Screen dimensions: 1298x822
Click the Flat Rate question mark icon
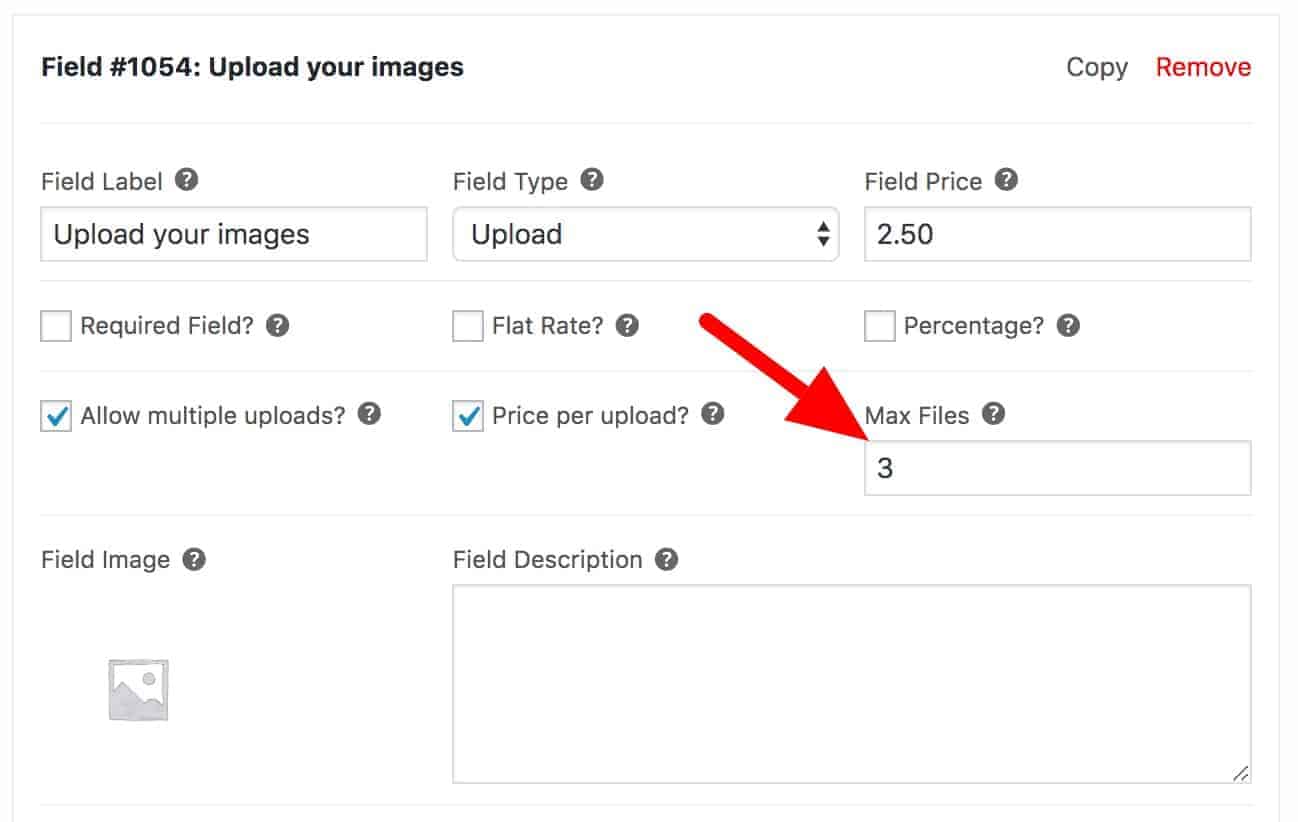click(x=627, y=325)
